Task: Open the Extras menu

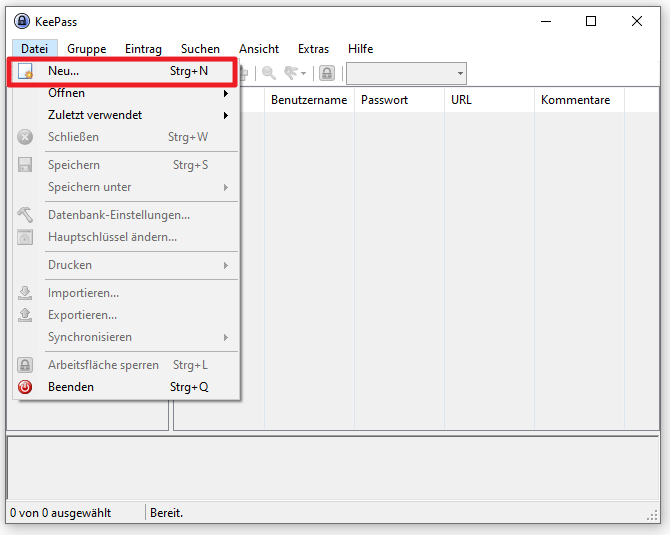Action: 313,49
